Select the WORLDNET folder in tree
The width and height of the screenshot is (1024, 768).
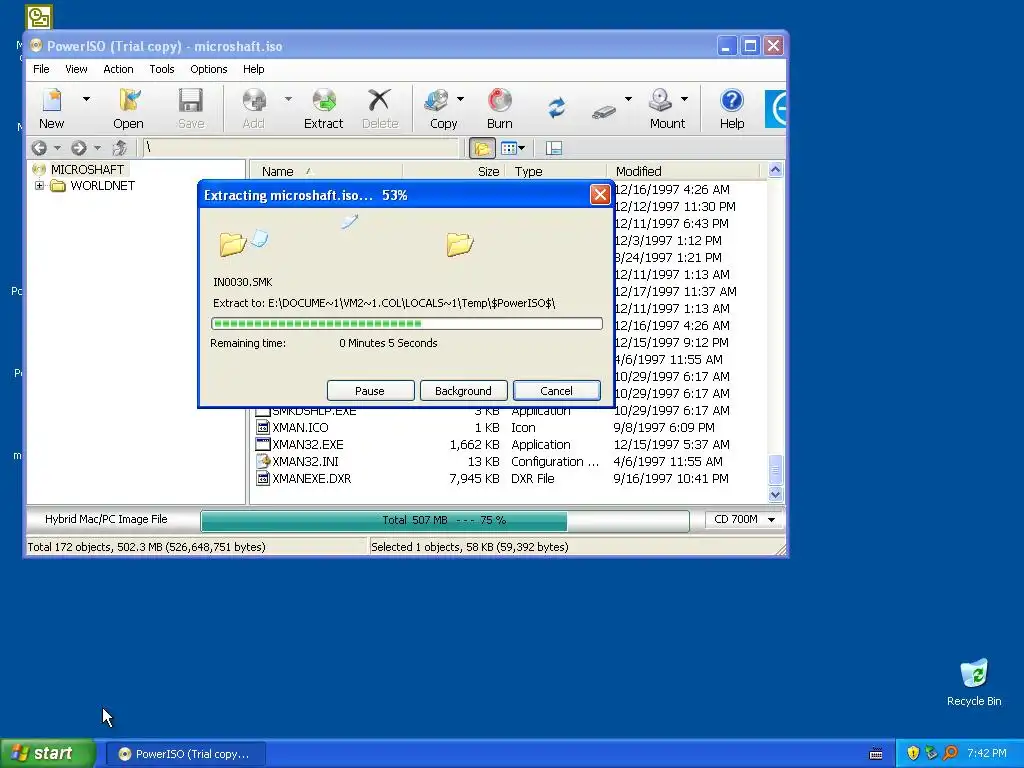pyautogui.click(x=102, y=185)
